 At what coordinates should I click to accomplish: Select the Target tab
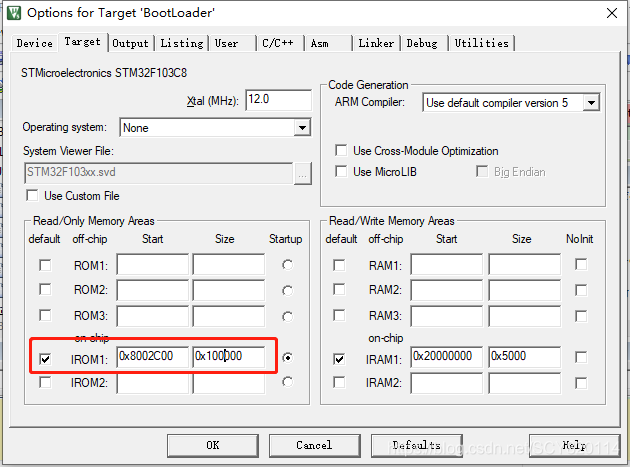point(83,42)
